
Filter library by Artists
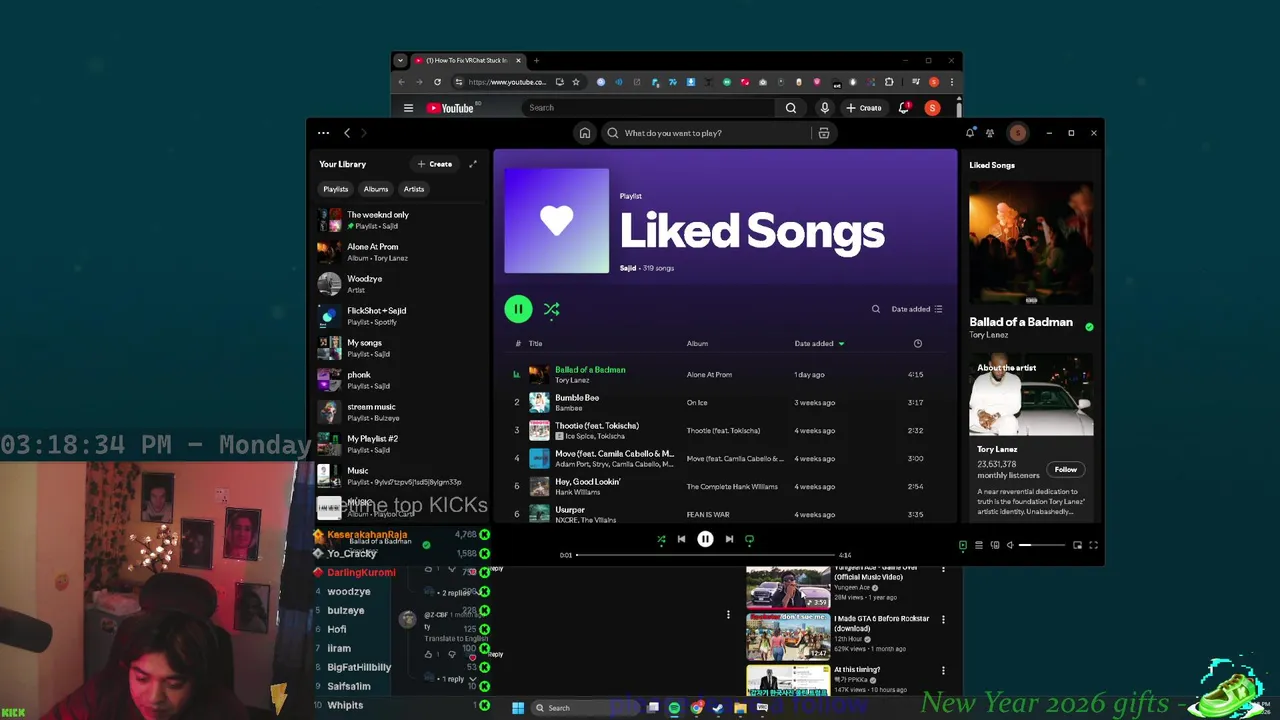coord(414,189)
